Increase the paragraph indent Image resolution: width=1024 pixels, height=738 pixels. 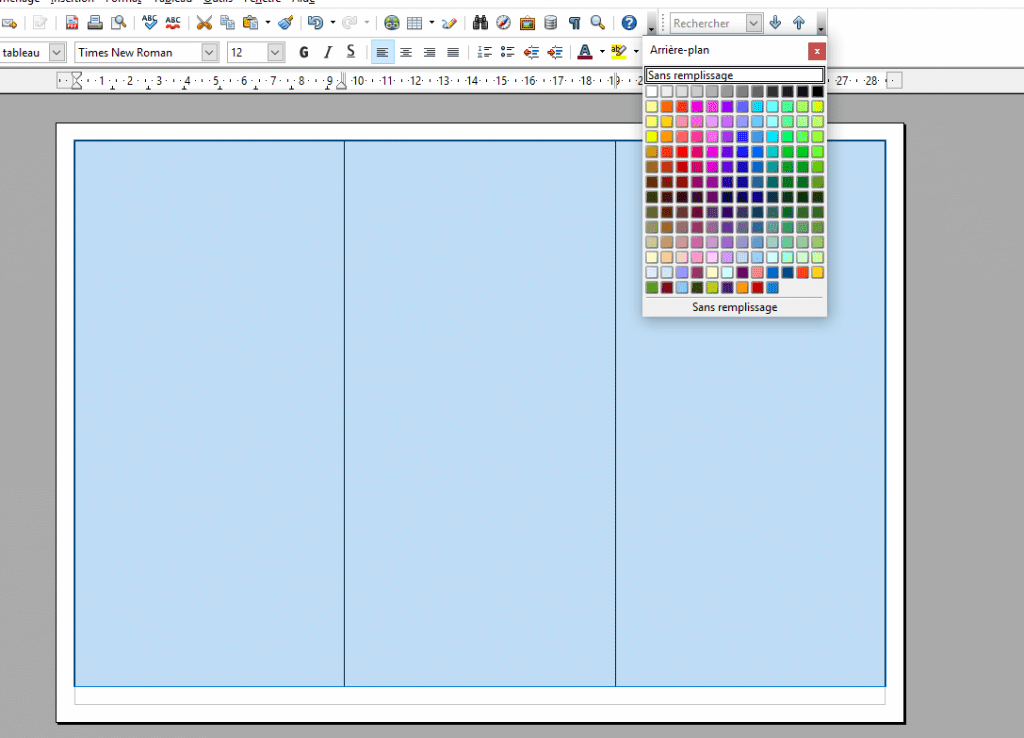[555, 52]
